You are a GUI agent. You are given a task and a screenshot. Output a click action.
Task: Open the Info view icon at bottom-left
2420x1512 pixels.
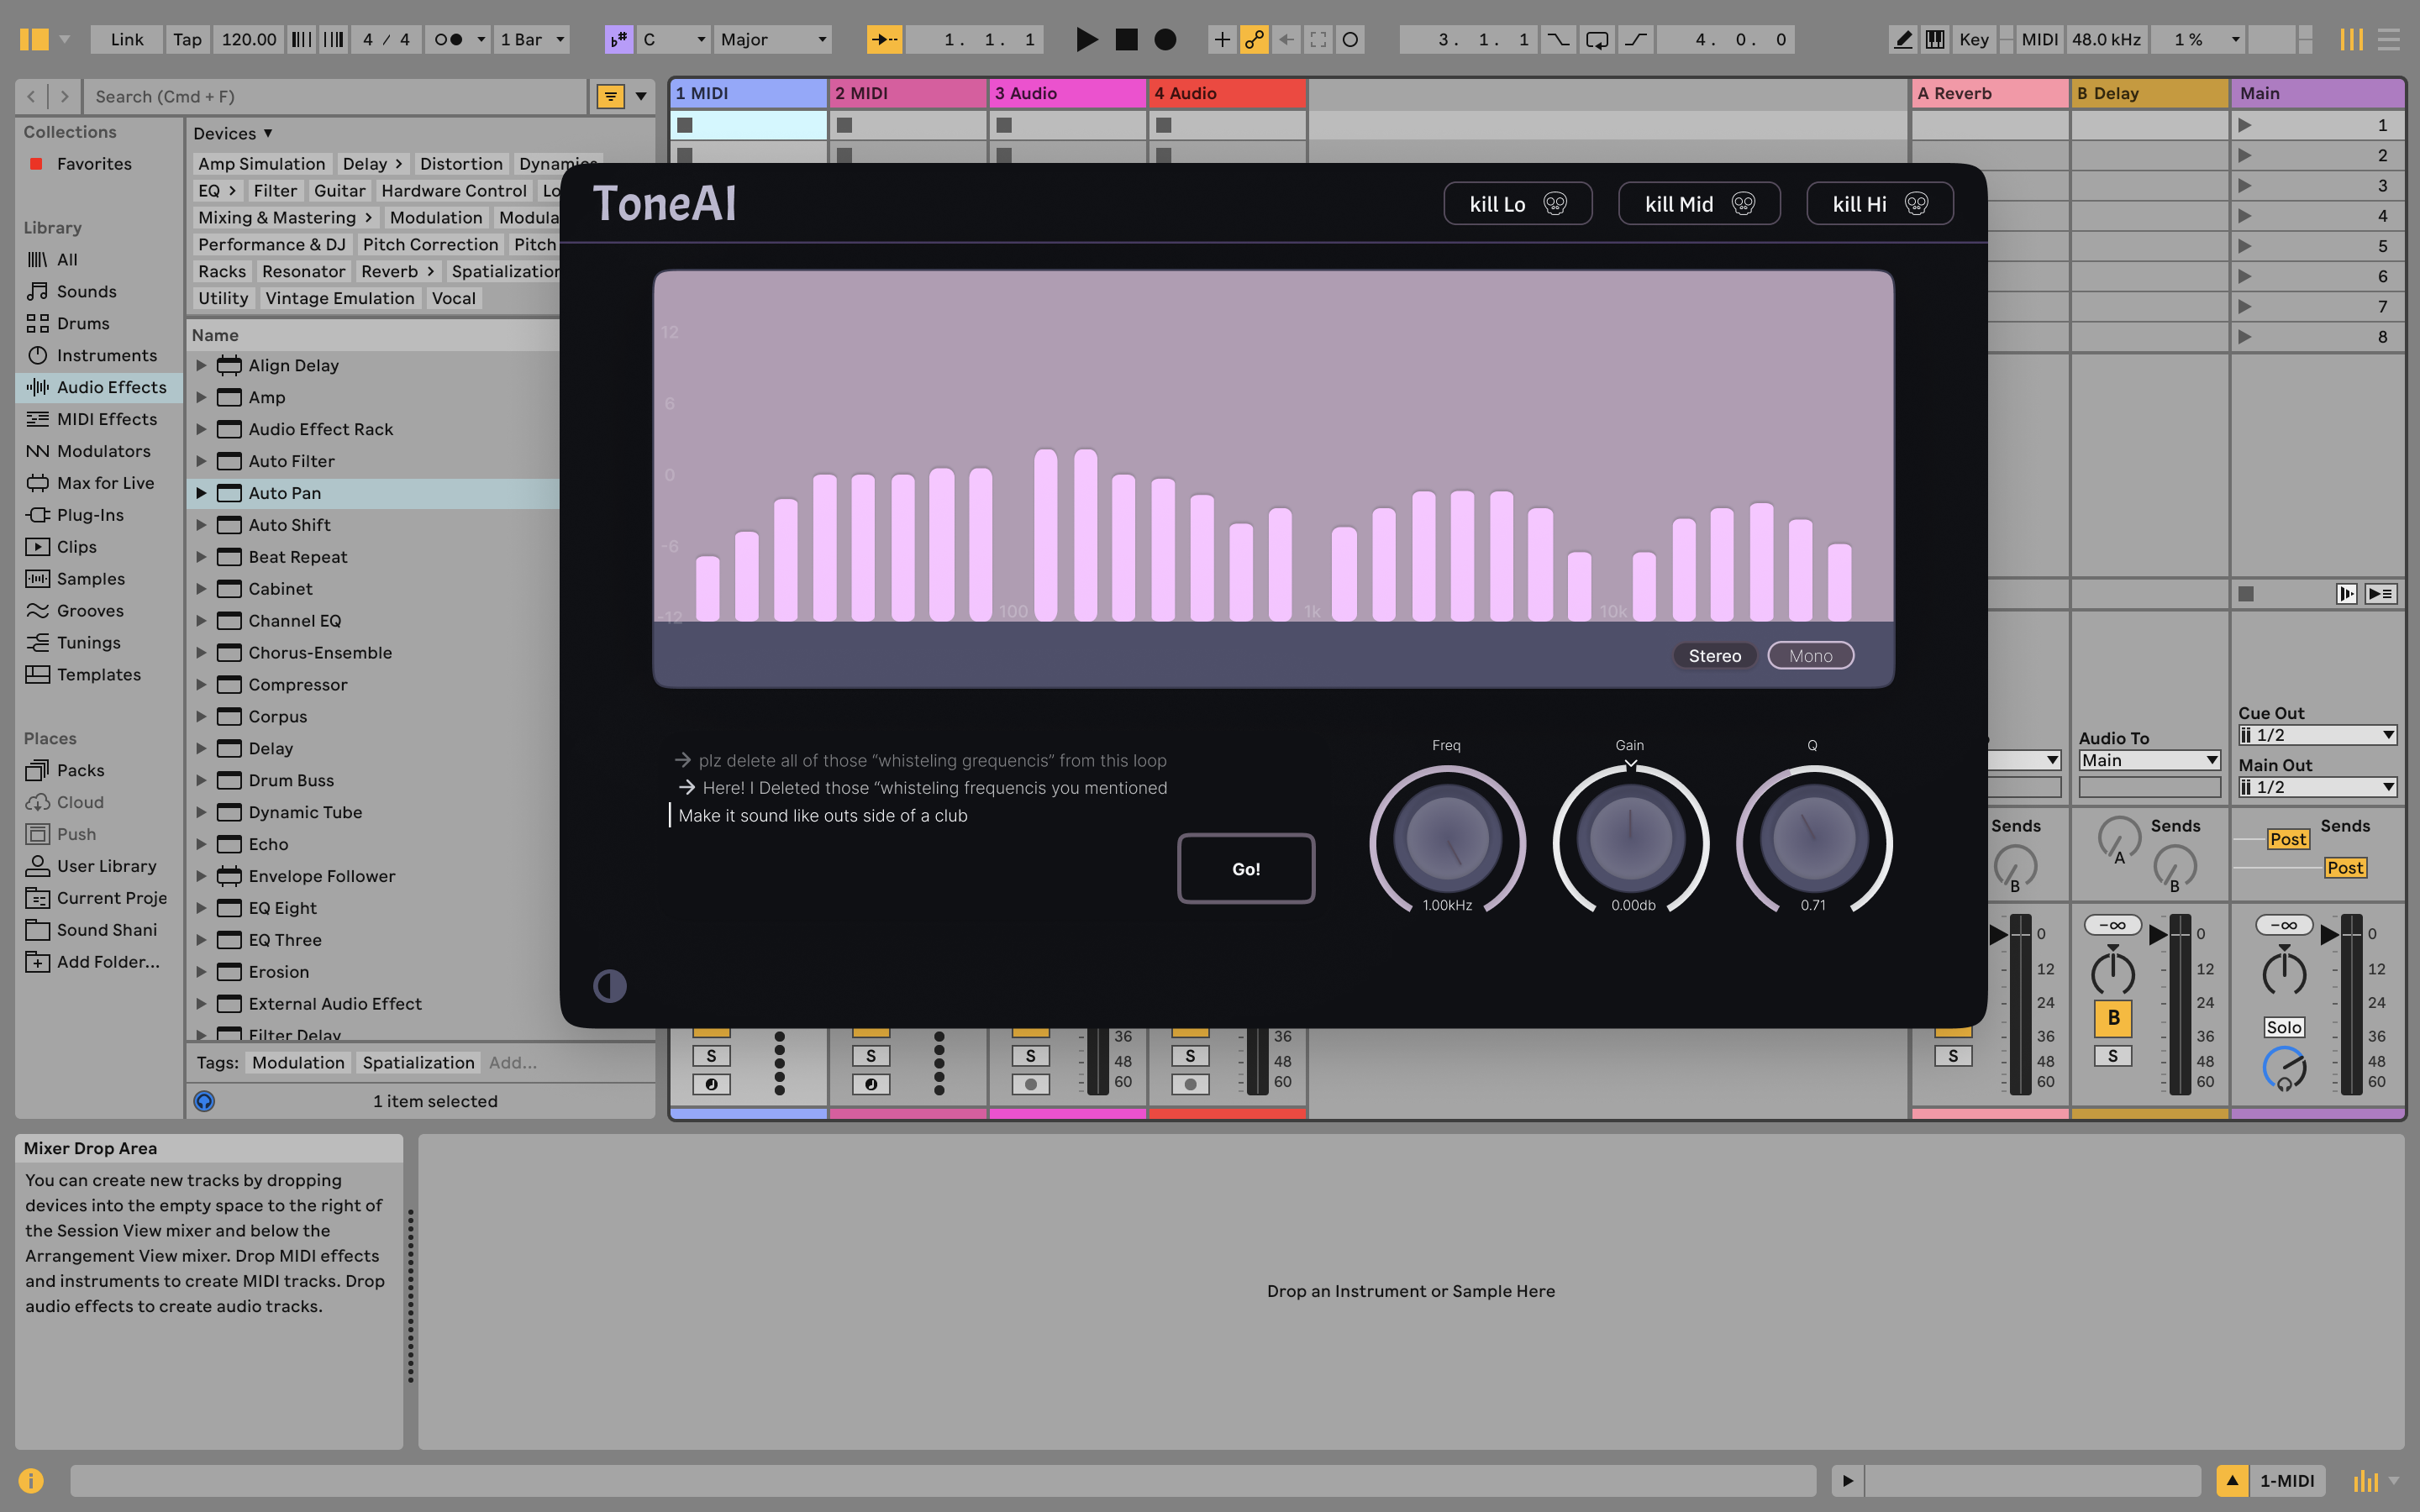[31, 1480]
